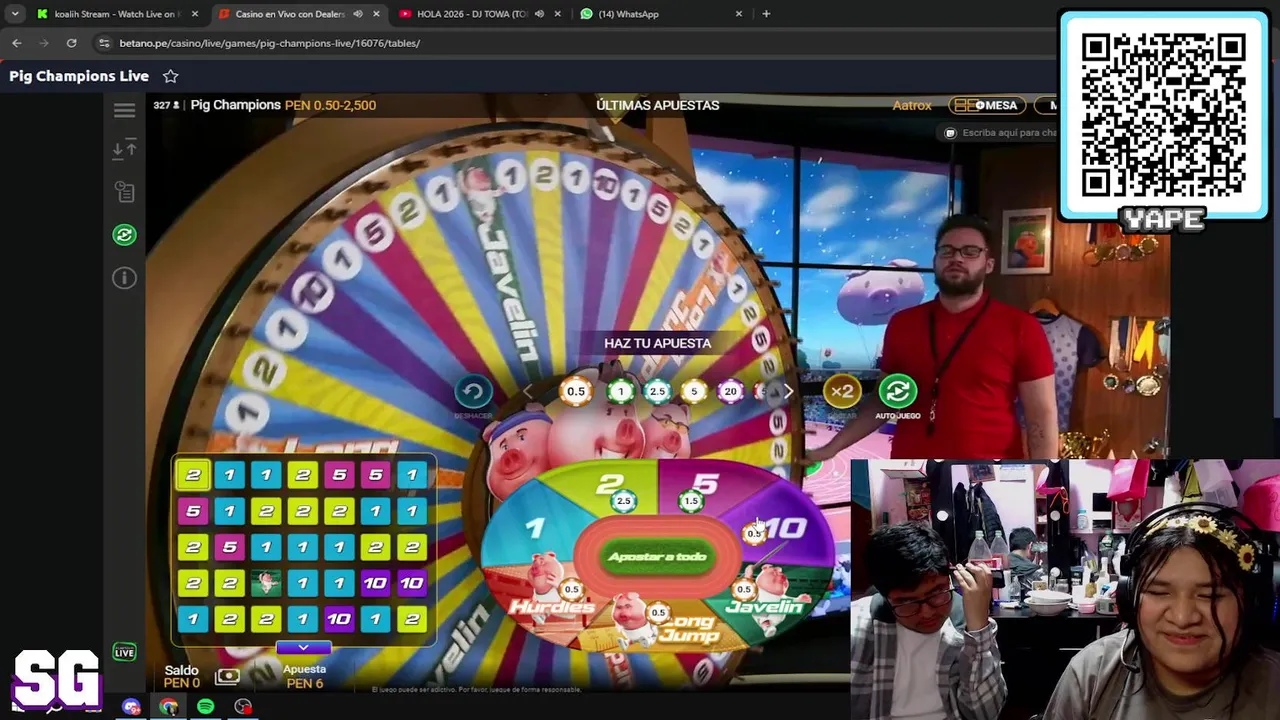1280x720 pixels.
Task: Select the purple 20 chip
Action: pos(730,392)
